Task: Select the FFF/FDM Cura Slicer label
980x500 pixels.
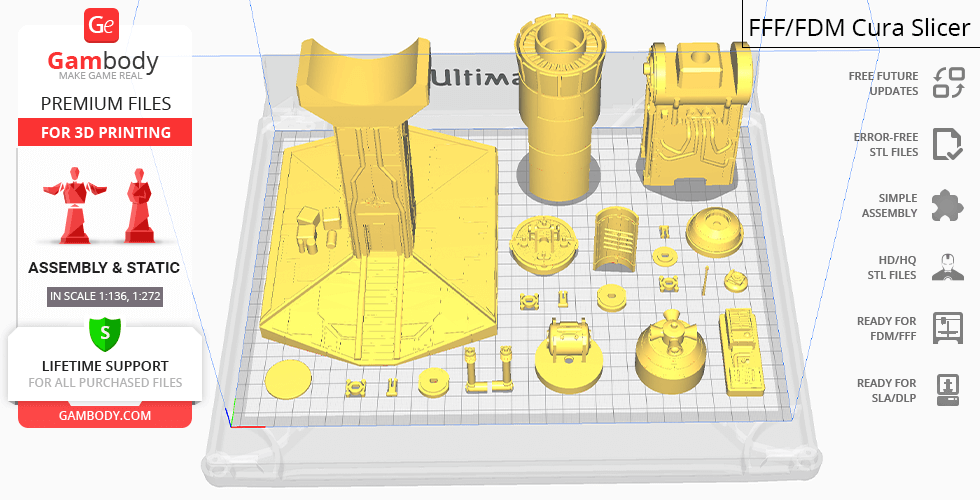Action: pyautogui.click(x=859, y=28)
